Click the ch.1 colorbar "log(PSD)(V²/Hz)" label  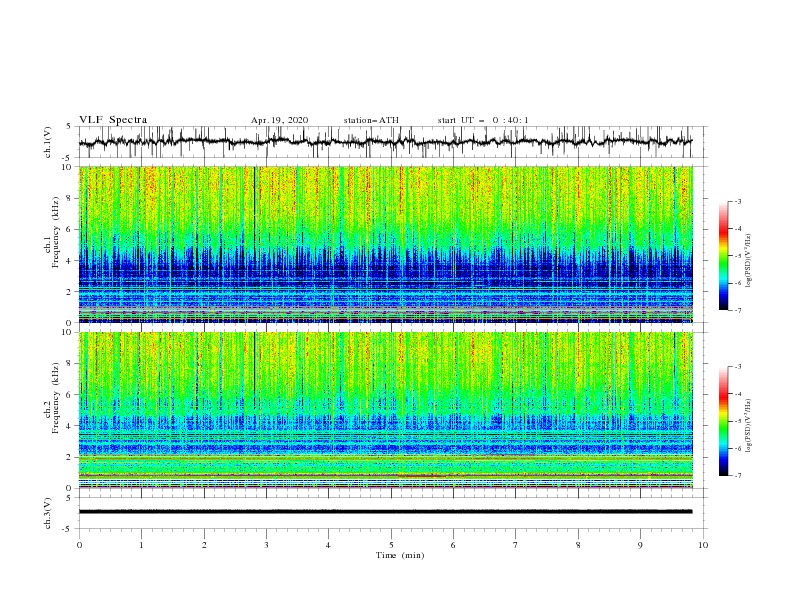749,261
